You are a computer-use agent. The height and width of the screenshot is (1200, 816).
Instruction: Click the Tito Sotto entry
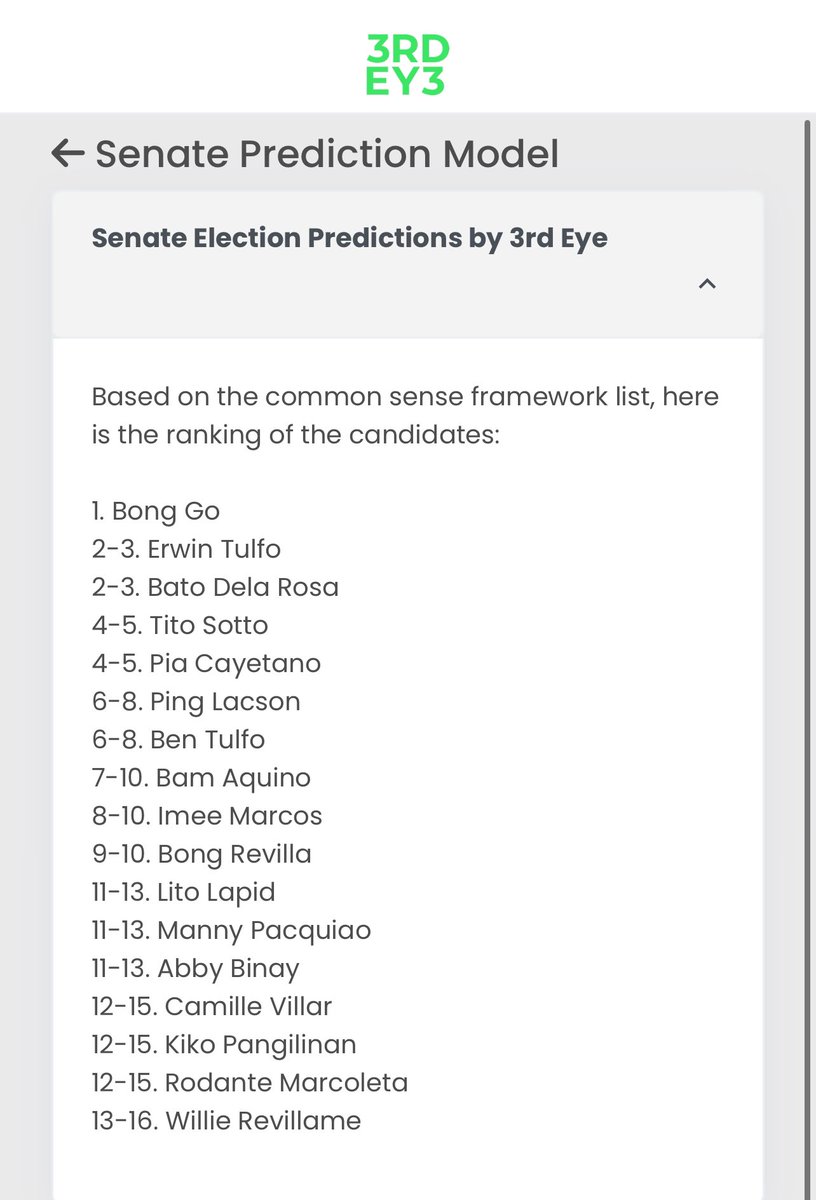point(180,625)
